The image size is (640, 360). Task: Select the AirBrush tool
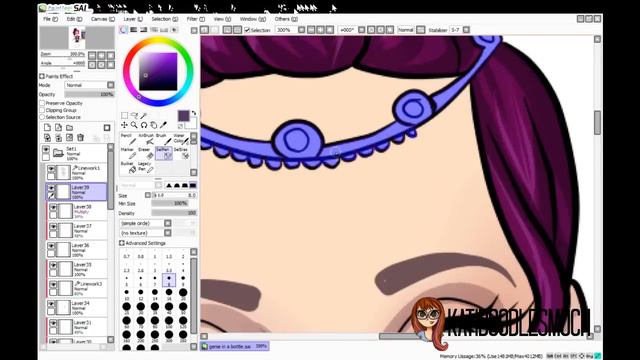146,139
